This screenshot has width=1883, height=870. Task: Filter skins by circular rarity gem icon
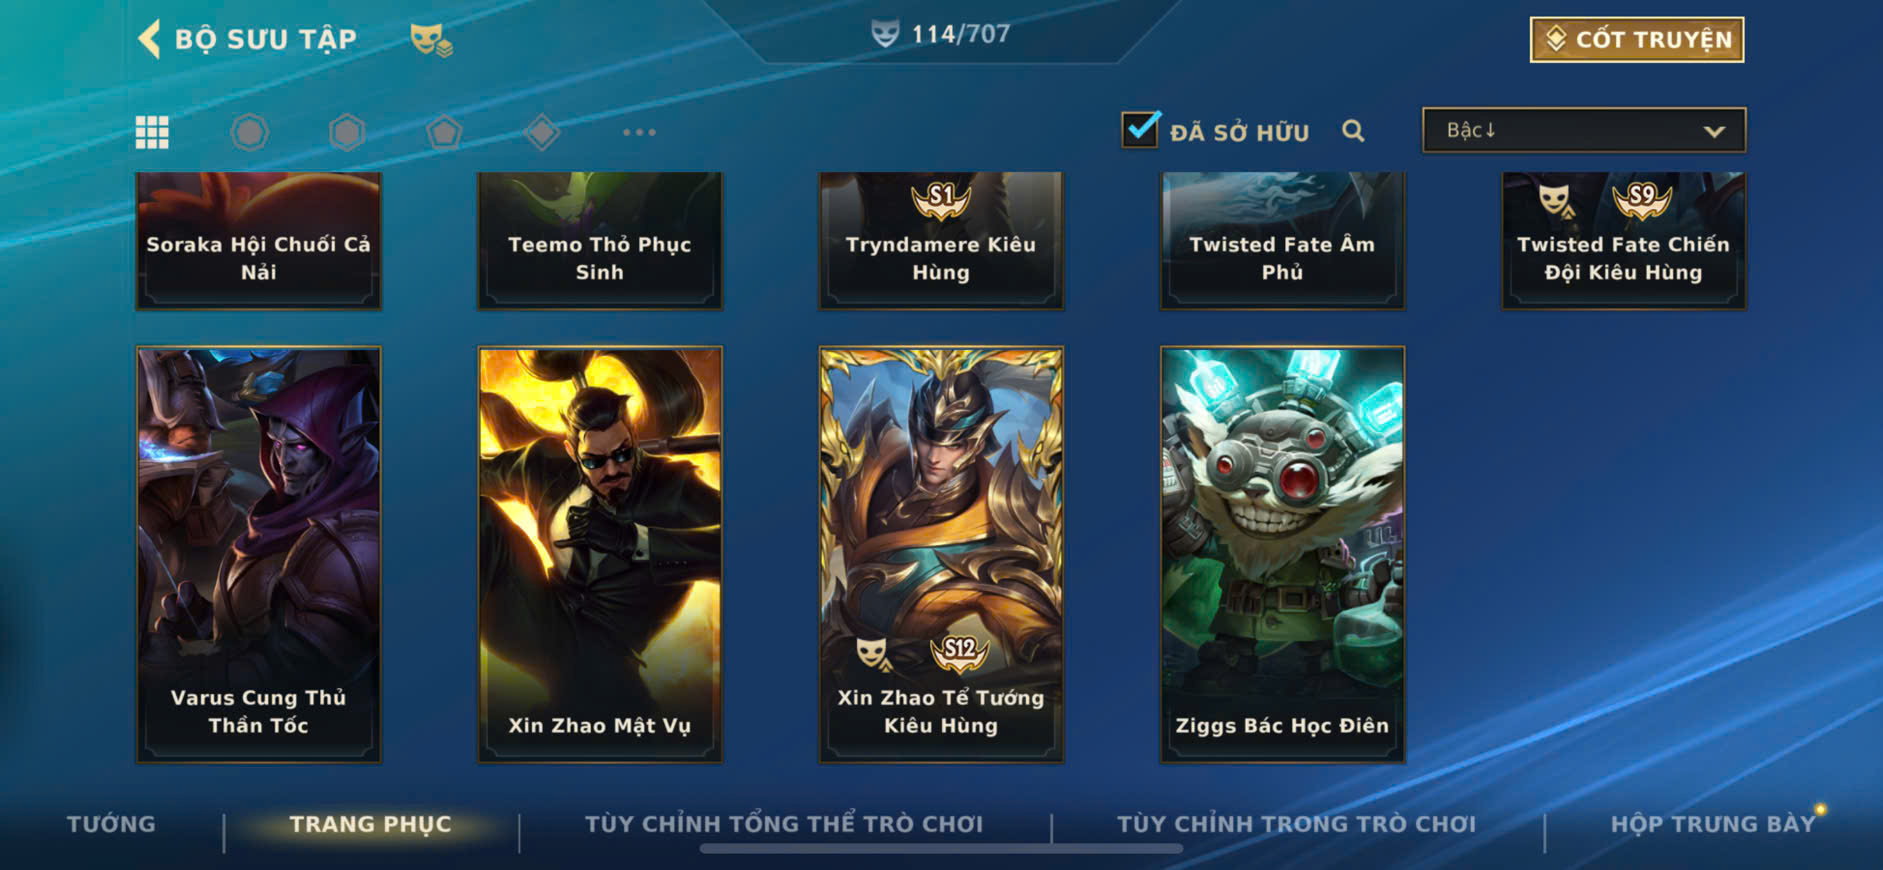click(x=249, y=132)
